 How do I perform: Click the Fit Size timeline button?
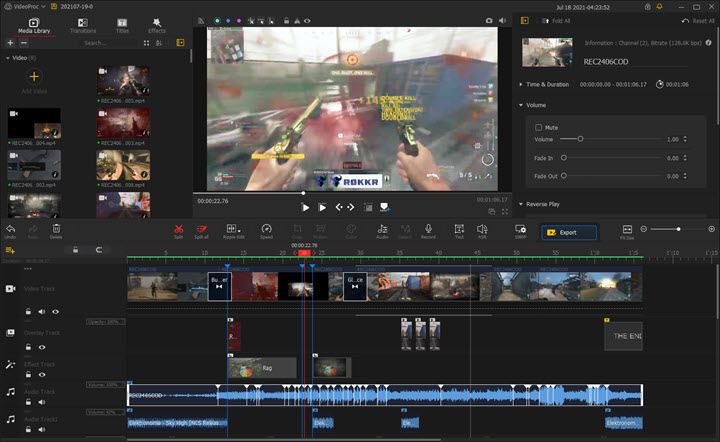[x=627, y=232]
